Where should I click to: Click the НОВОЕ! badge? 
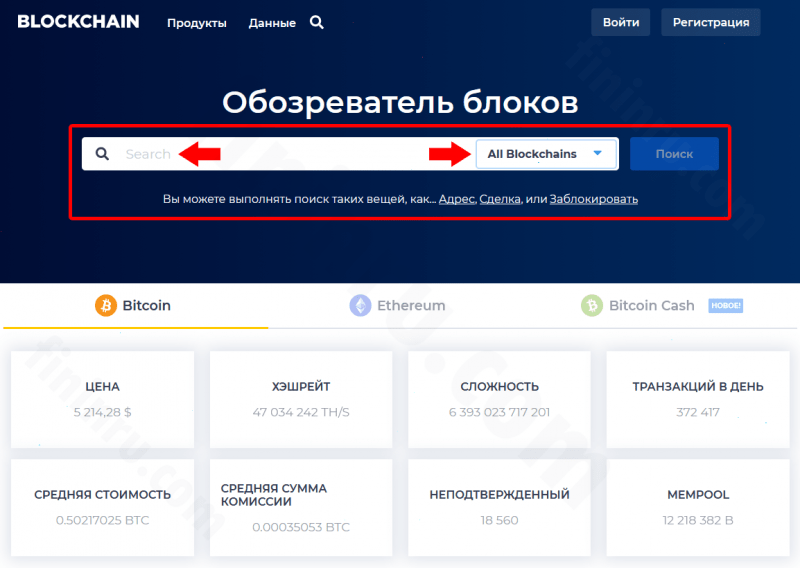pyautogui.click(x=726, y=306)
